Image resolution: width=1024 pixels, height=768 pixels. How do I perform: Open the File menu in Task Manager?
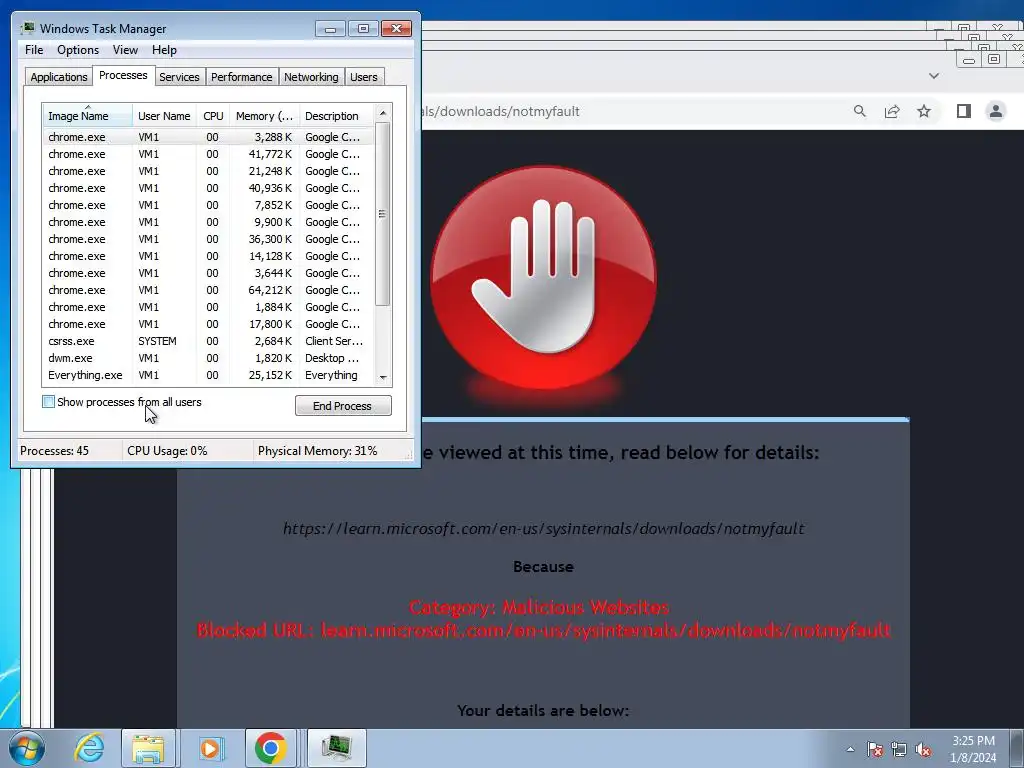(x=34, y=50)
